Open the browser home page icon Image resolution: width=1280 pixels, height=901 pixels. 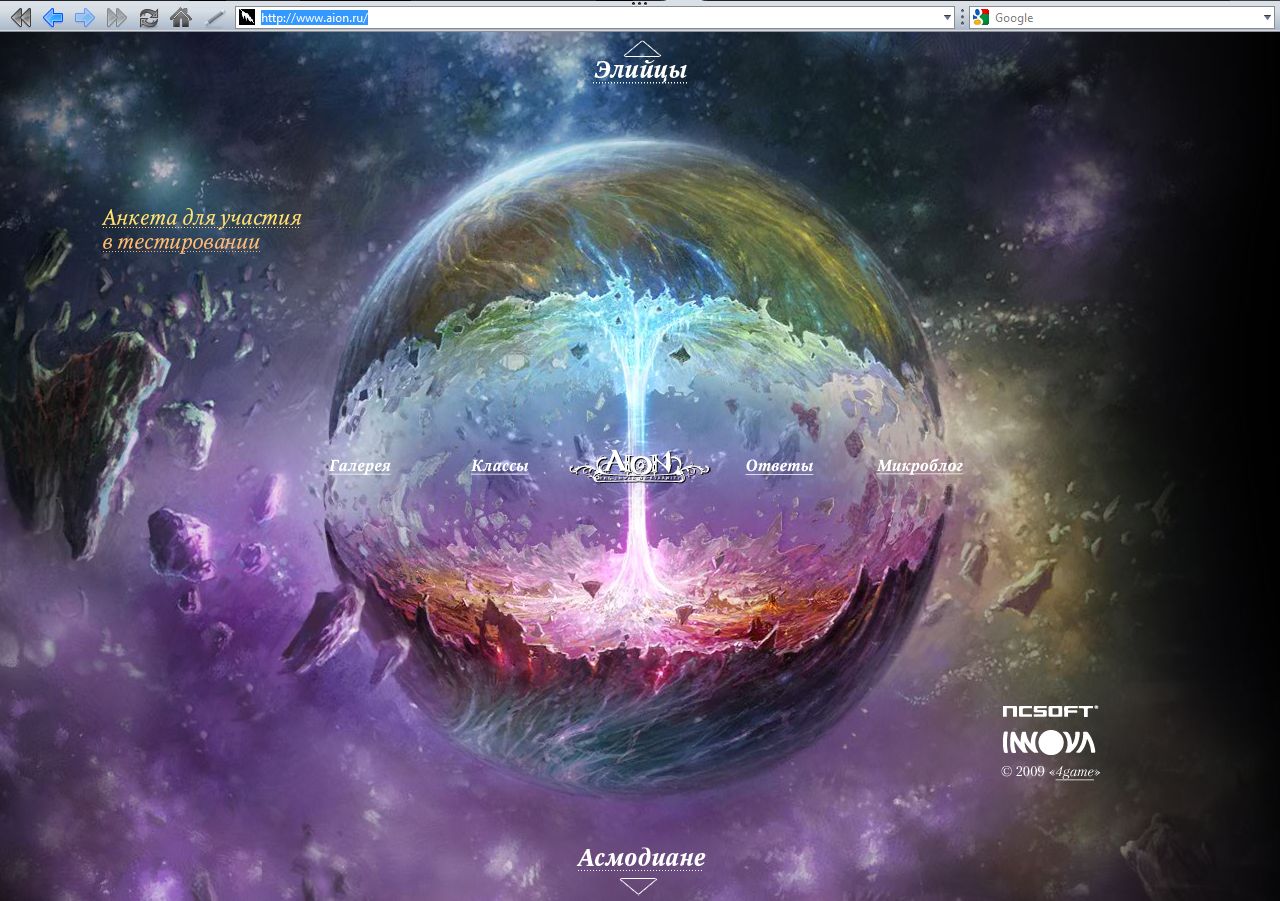pos(180,17)
